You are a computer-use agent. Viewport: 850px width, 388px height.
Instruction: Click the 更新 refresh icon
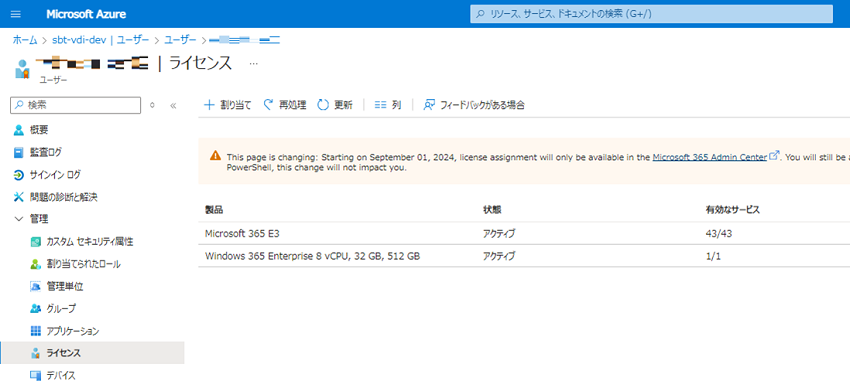pyautogui.click(x=323, y=105)
